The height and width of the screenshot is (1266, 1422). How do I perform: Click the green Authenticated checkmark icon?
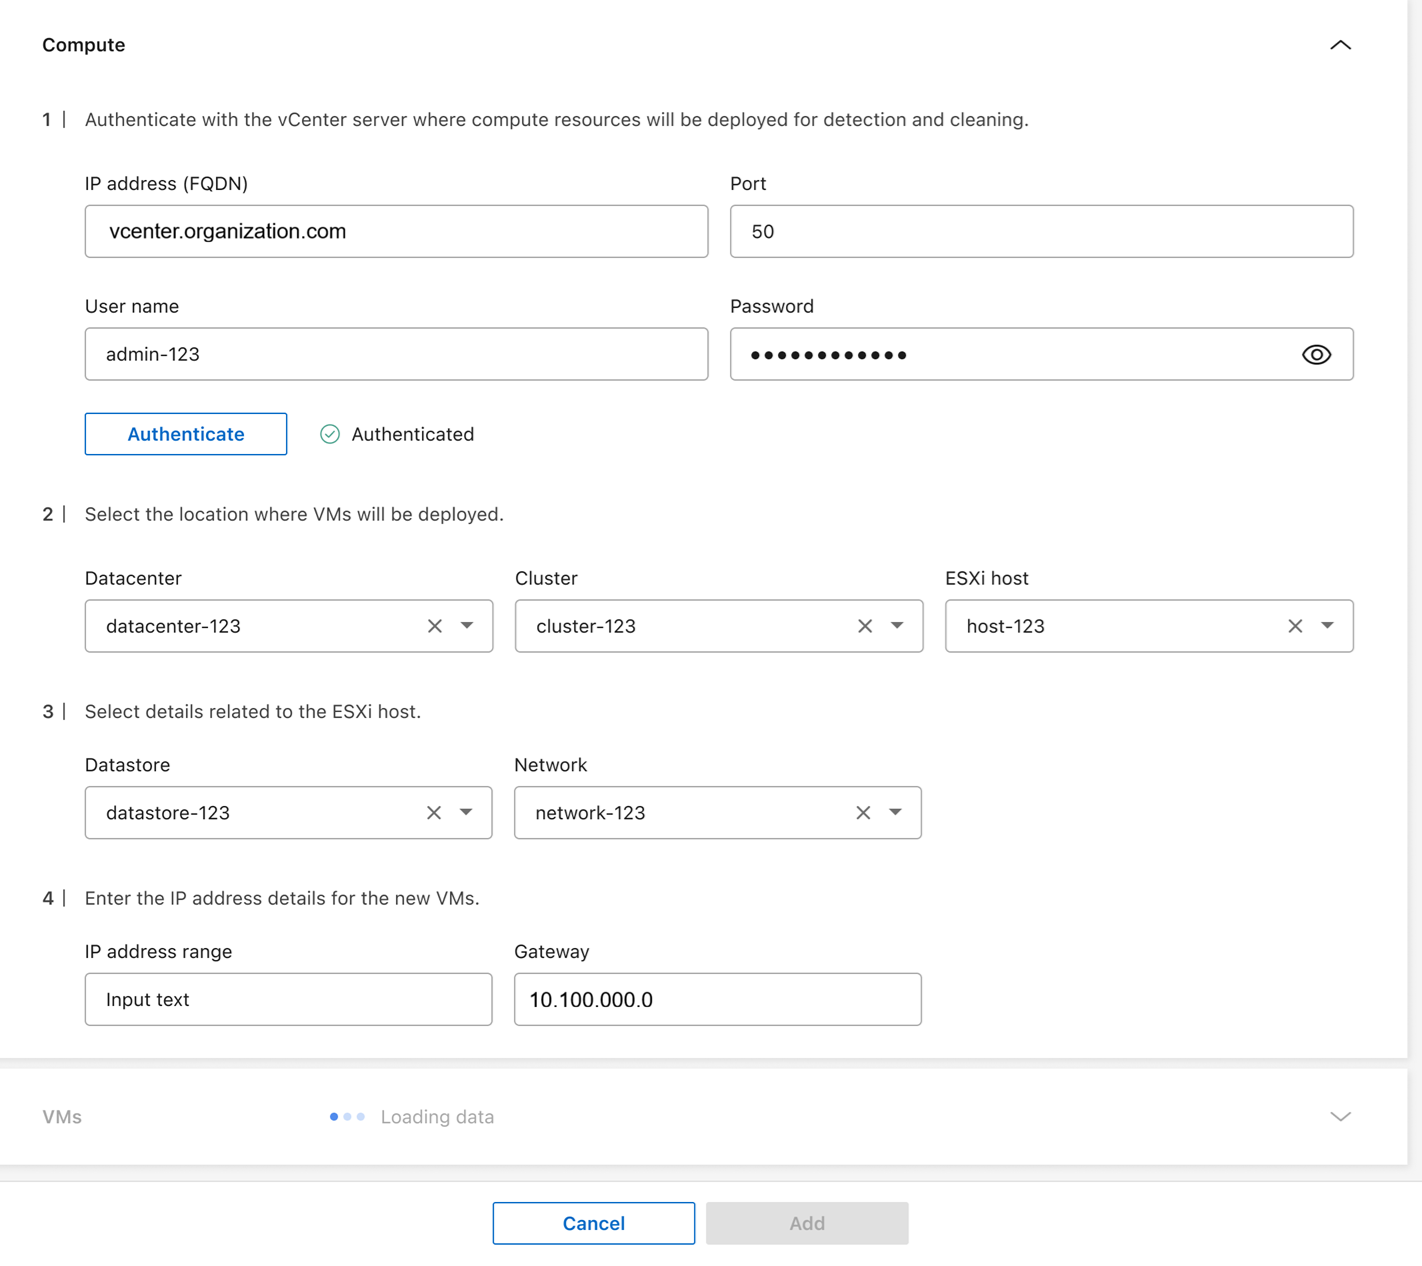click(x=329, y=434)
